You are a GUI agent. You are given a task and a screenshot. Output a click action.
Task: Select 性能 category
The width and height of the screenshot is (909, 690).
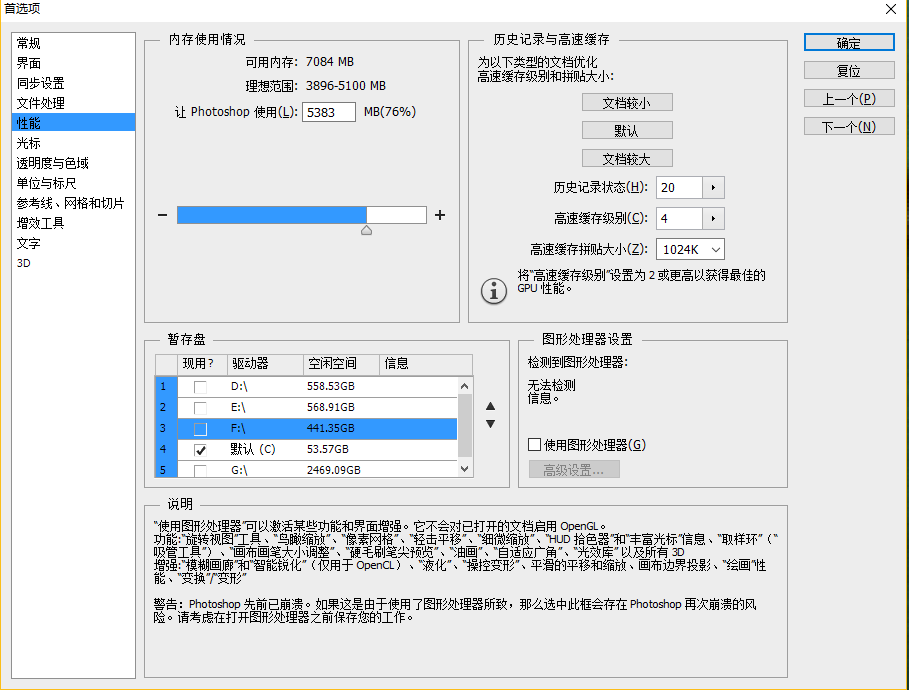[73, 123]
